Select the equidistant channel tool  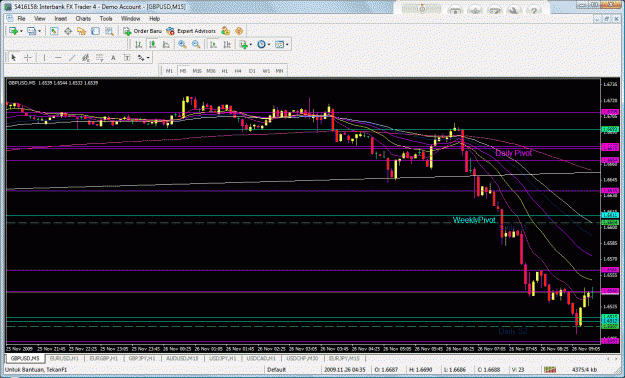85,58
